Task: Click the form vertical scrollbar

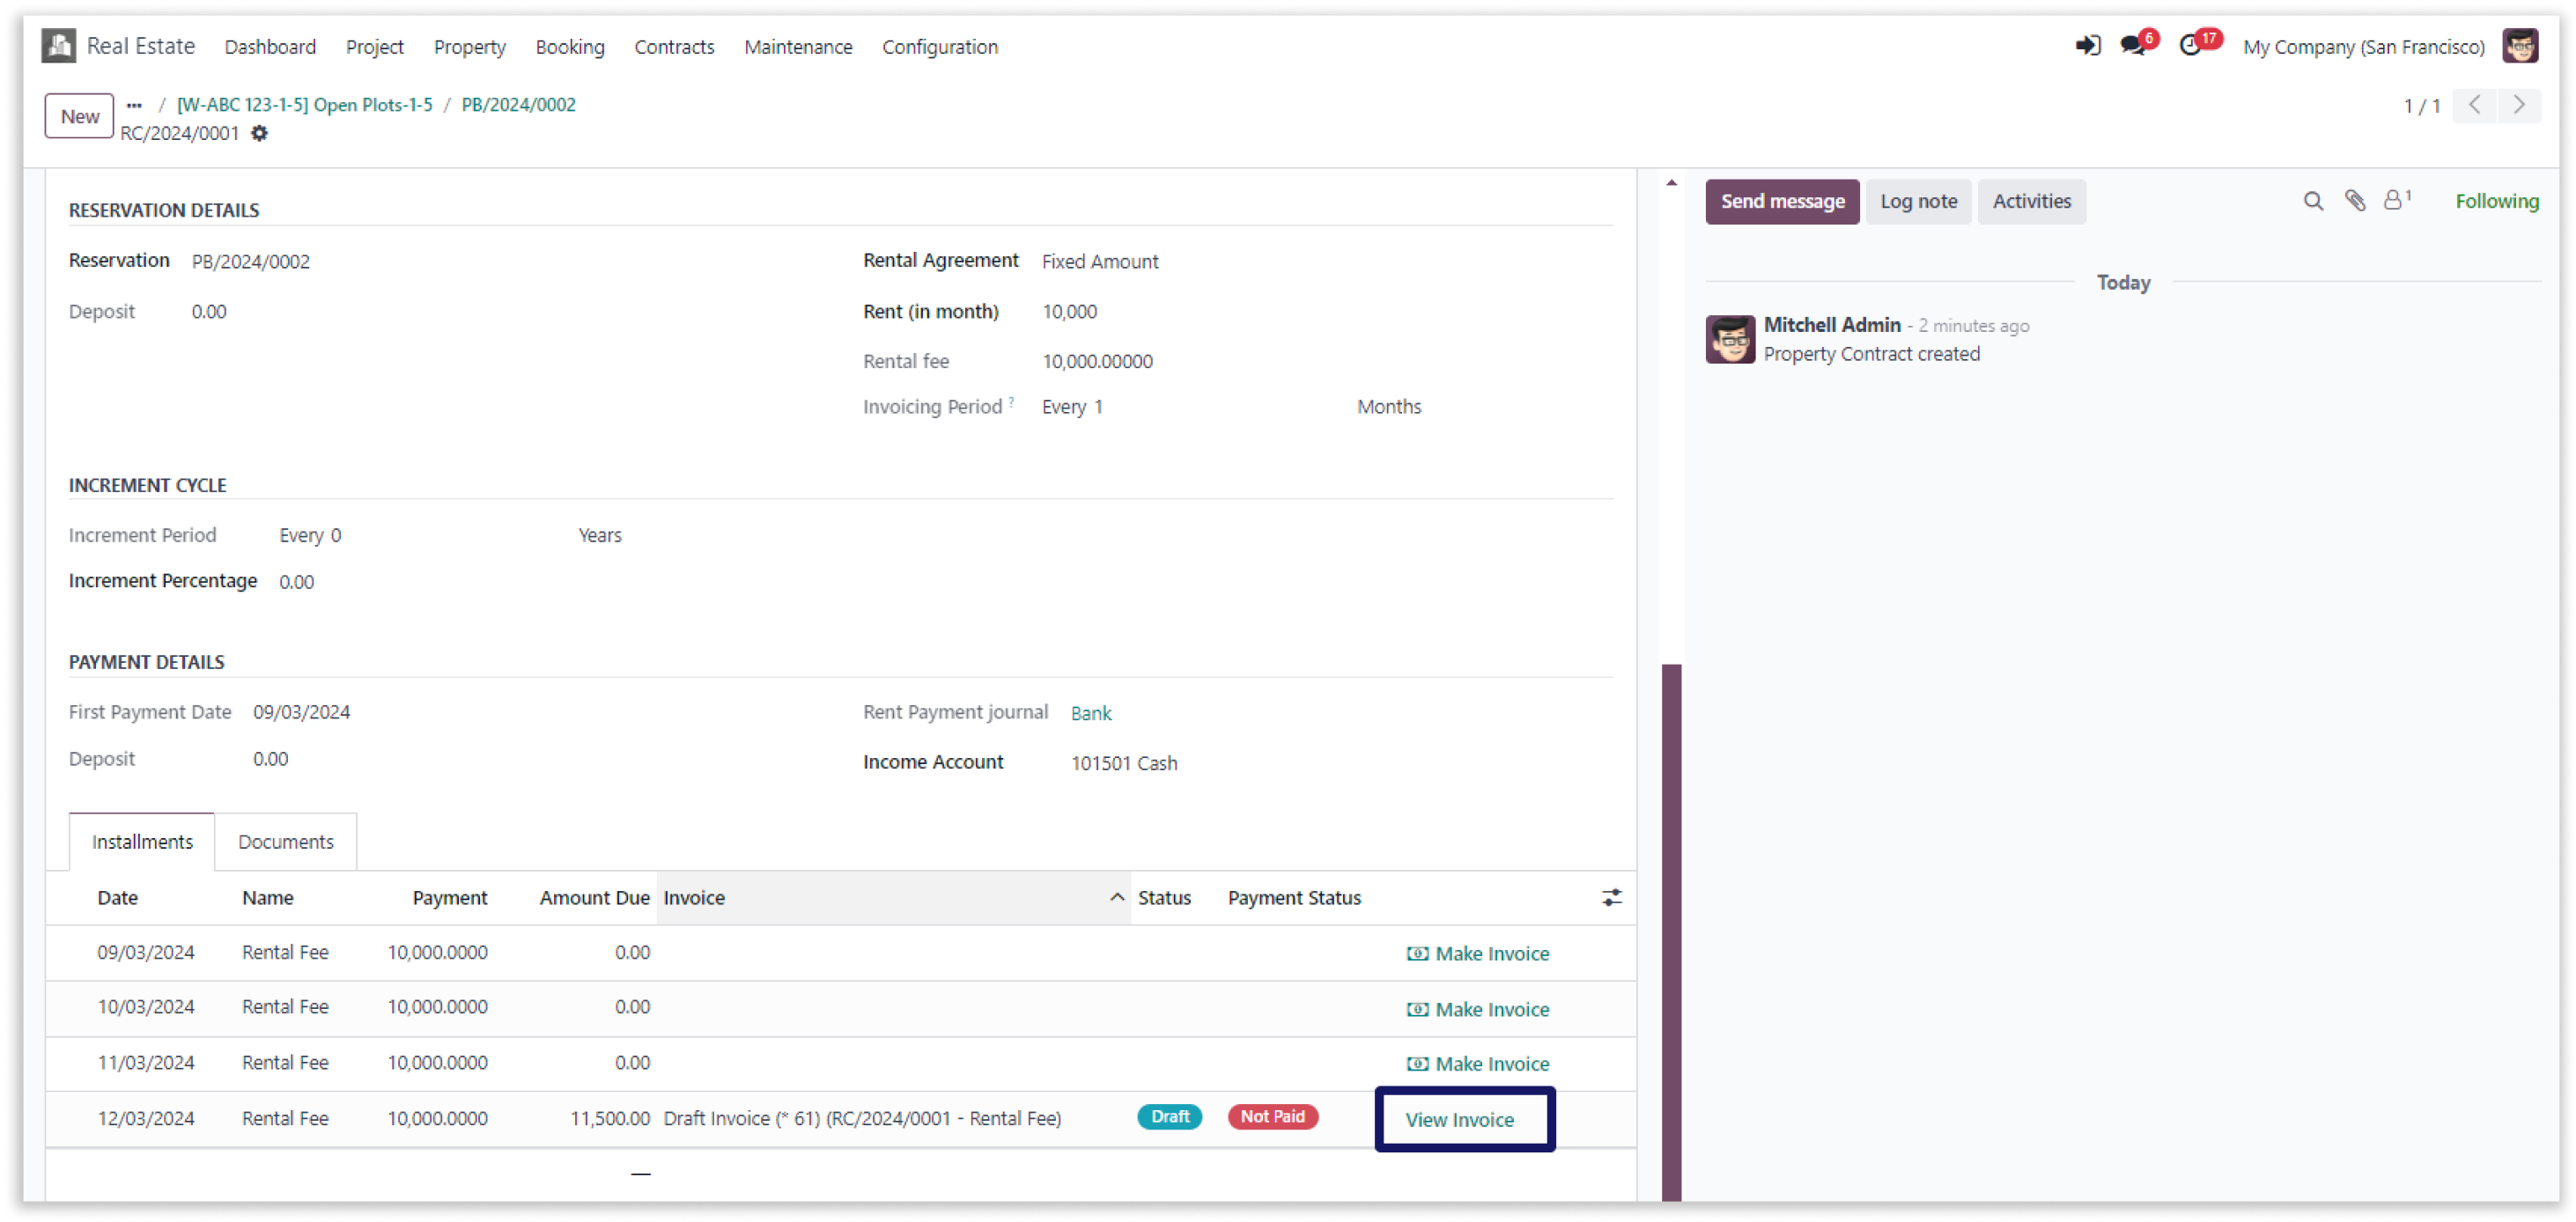Action: [1671, 932]
